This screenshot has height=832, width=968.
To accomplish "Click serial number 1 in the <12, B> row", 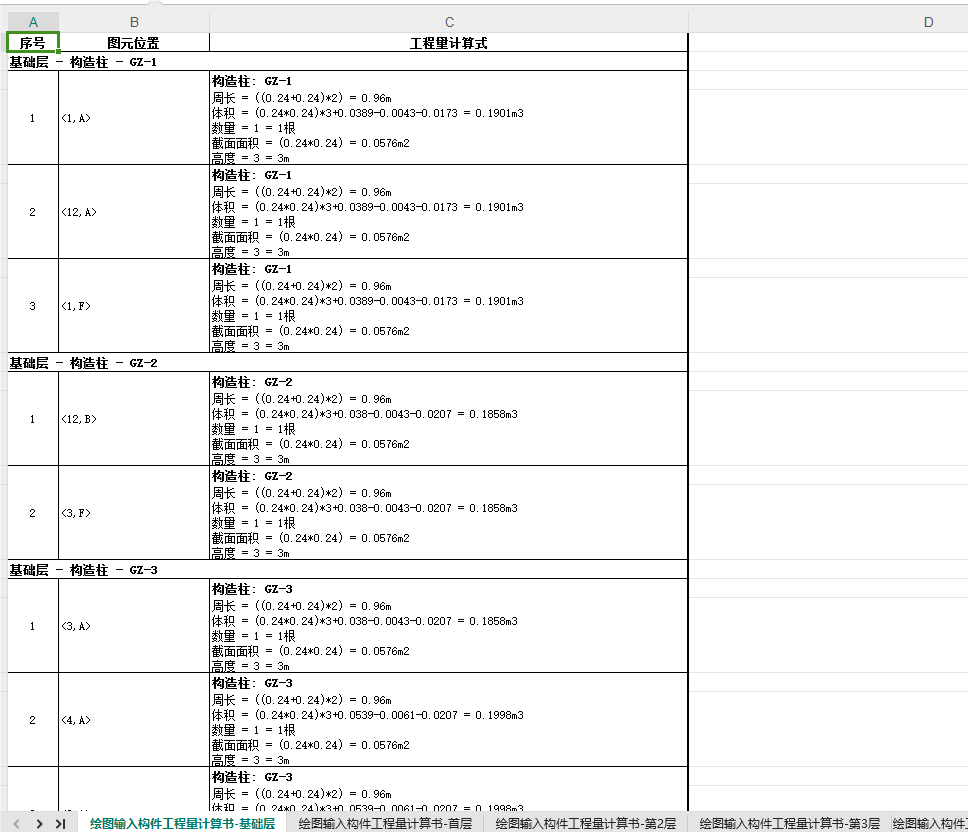I will (x=33, y=419).
